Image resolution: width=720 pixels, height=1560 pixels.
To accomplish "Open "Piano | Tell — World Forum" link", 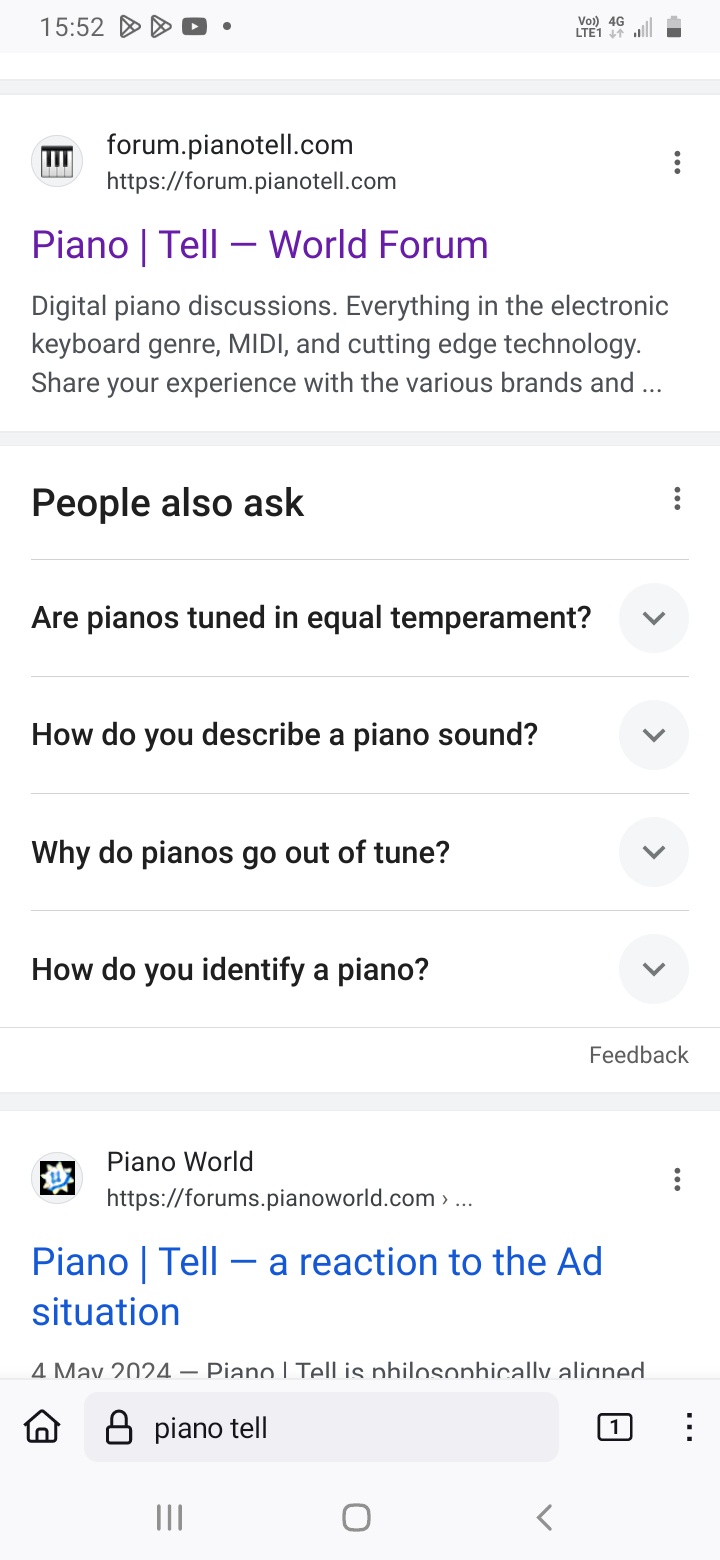I will (x=260, y=245).
